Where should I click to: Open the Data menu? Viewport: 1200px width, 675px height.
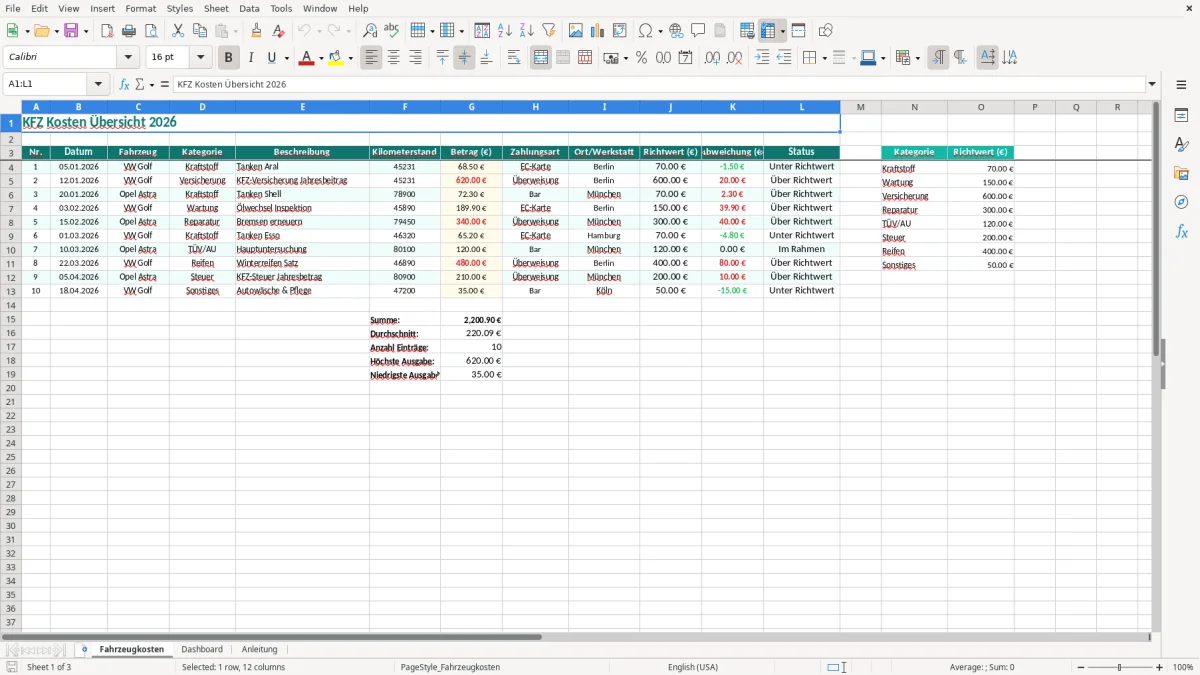pyautogui.click(x=250, y=8)
